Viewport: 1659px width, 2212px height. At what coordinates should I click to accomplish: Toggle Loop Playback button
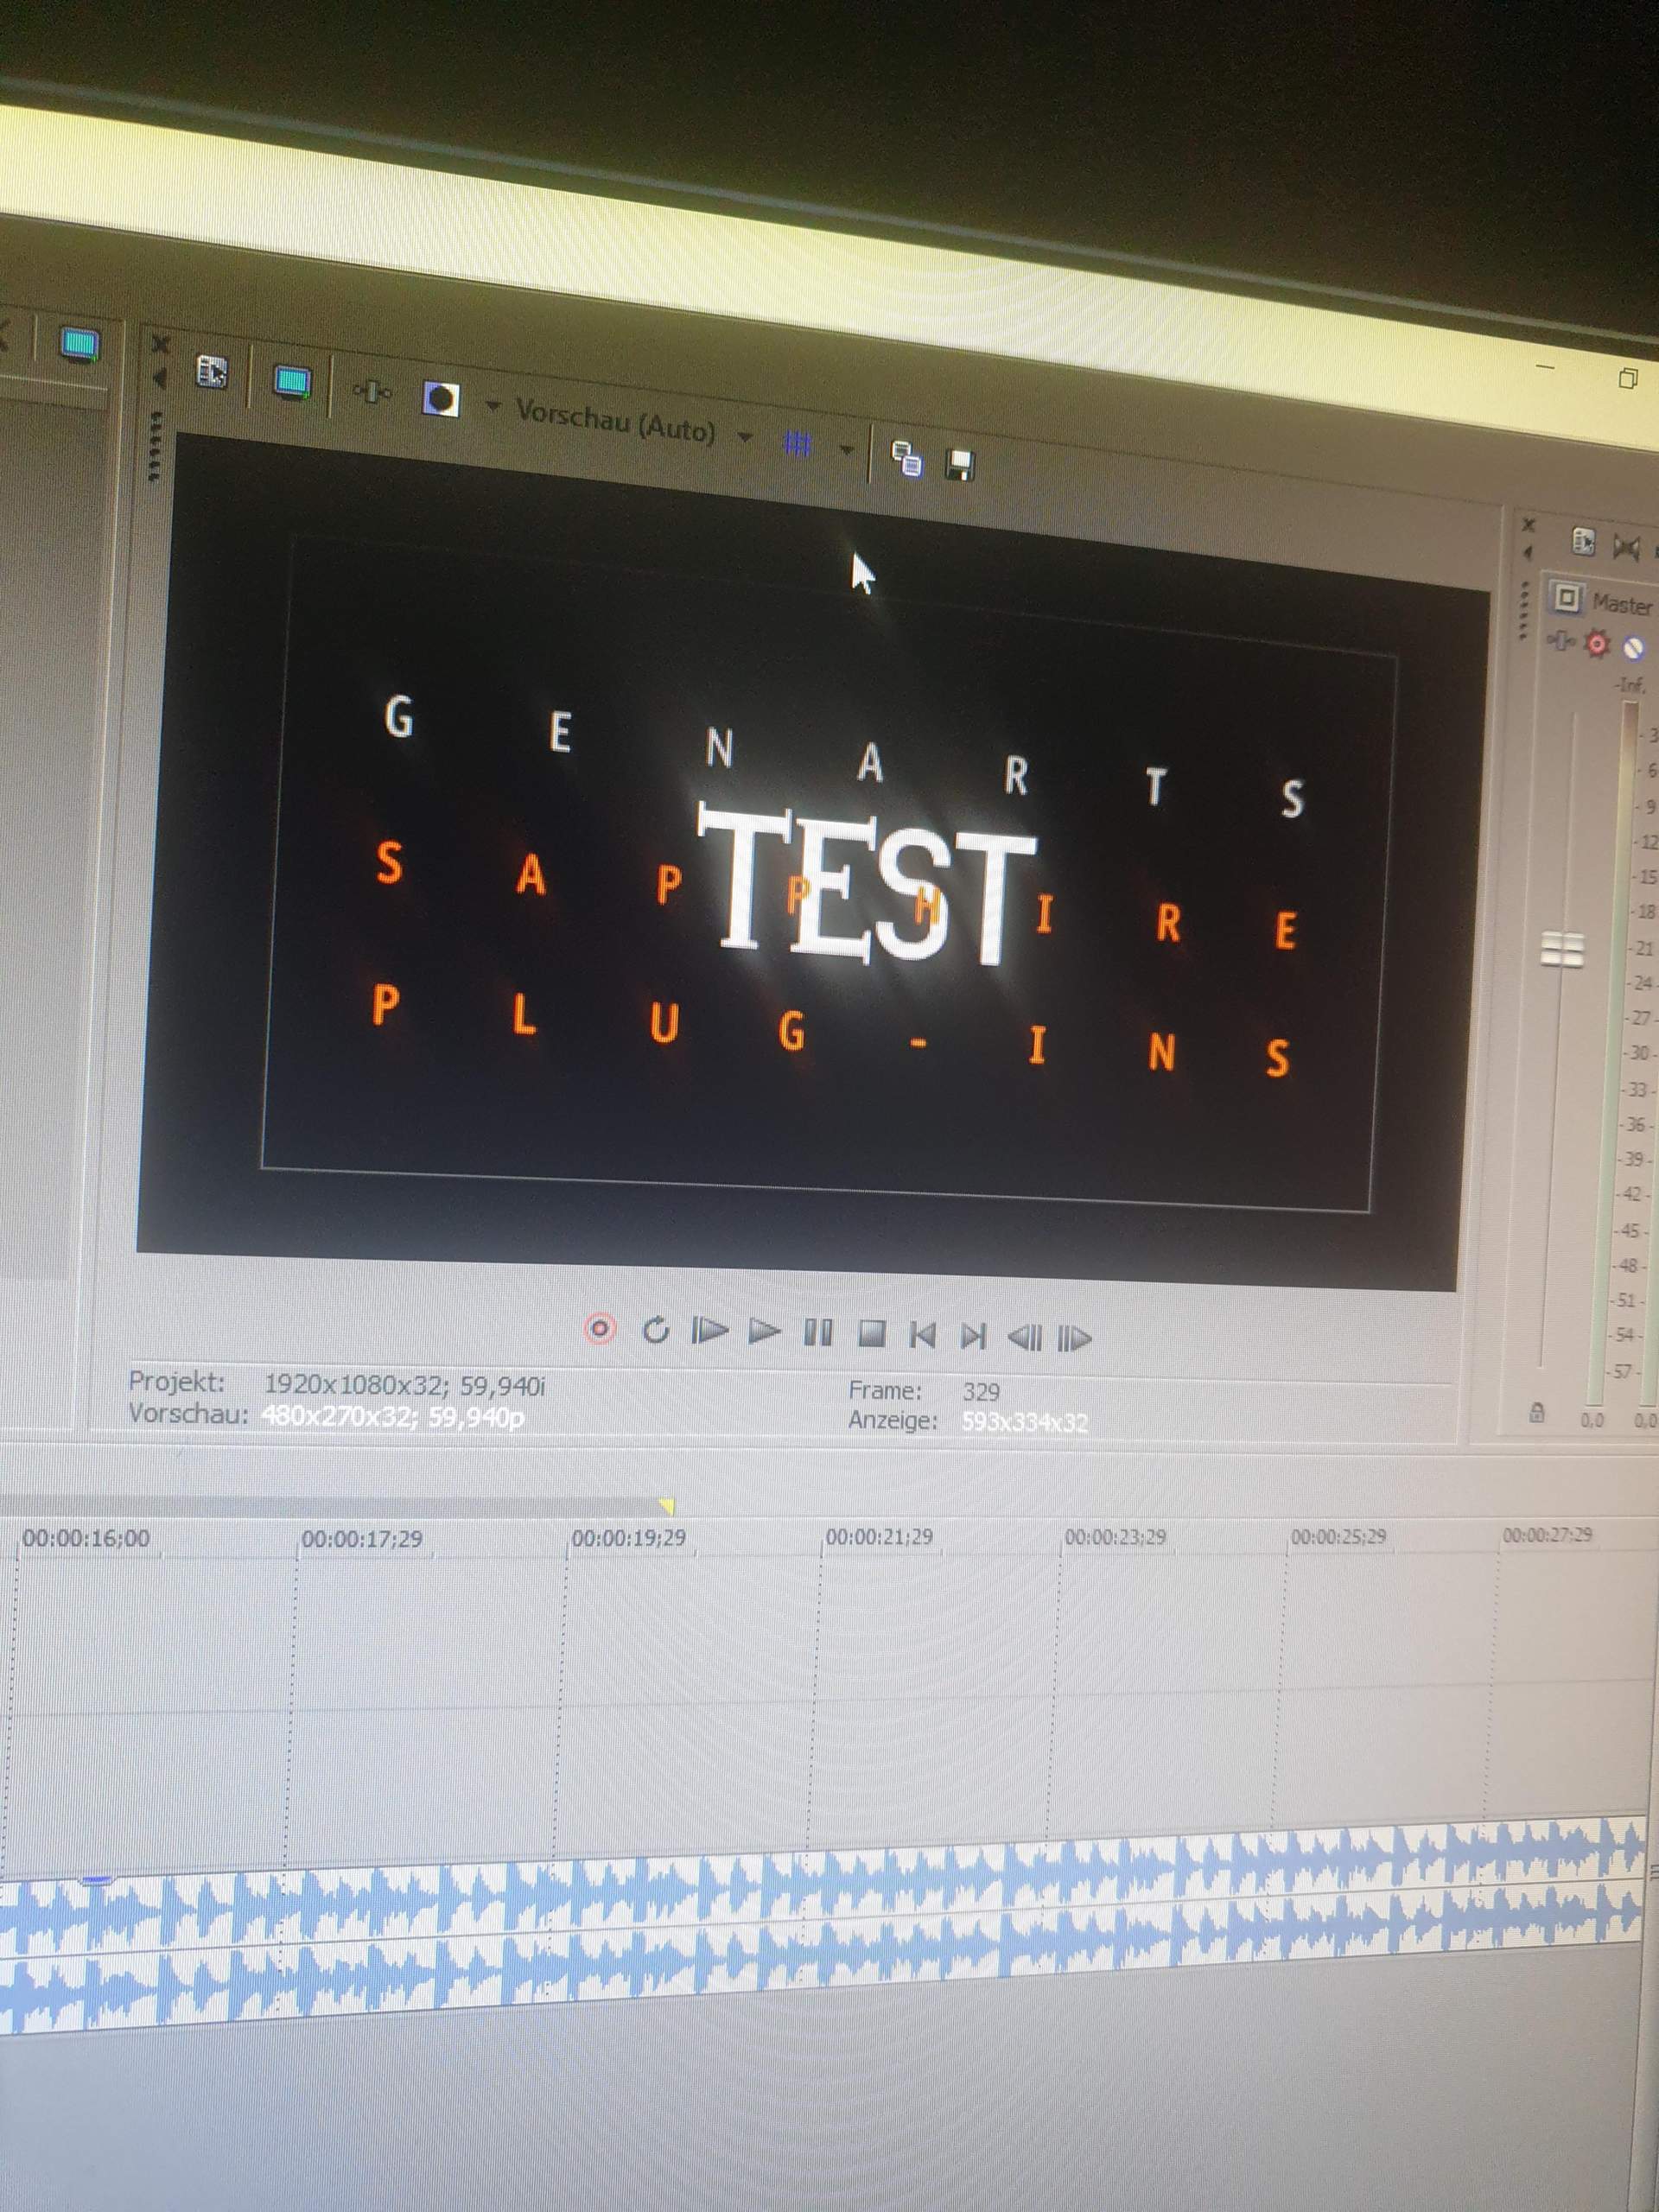coord(655,1330)
